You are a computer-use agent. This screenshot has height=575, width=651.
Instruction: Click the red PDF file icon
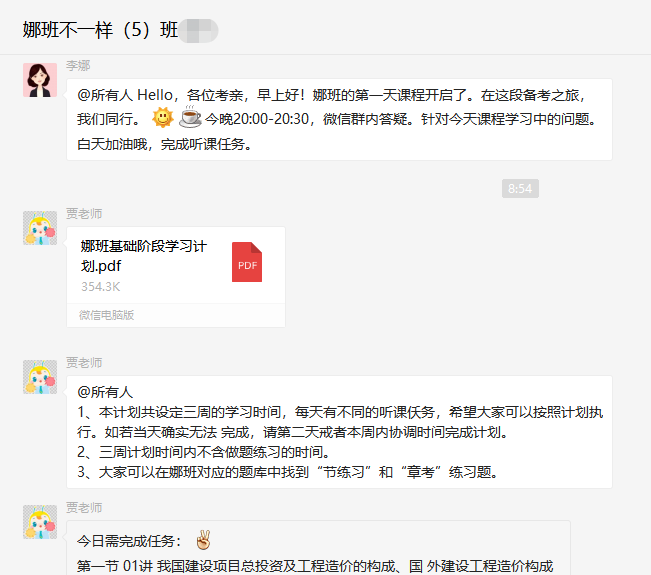(247, 262)
